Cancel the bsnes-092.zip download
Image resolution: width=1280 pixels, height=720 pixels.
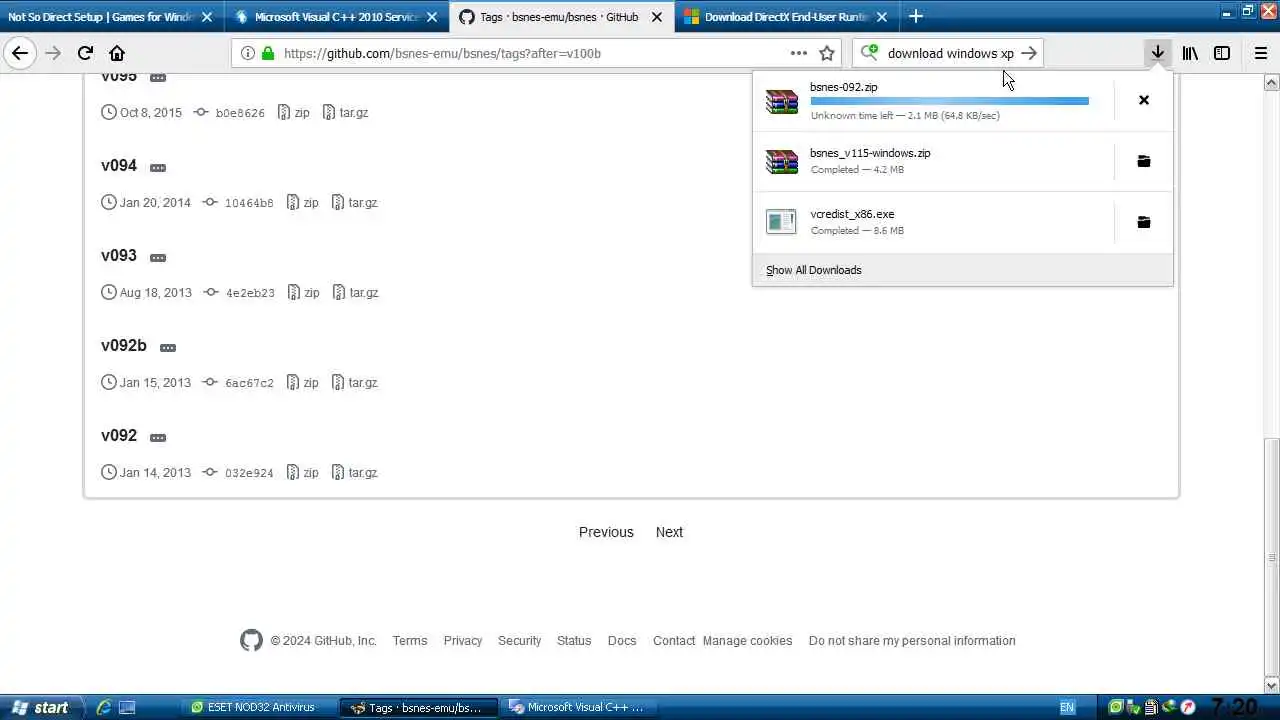click(1144, 100)
